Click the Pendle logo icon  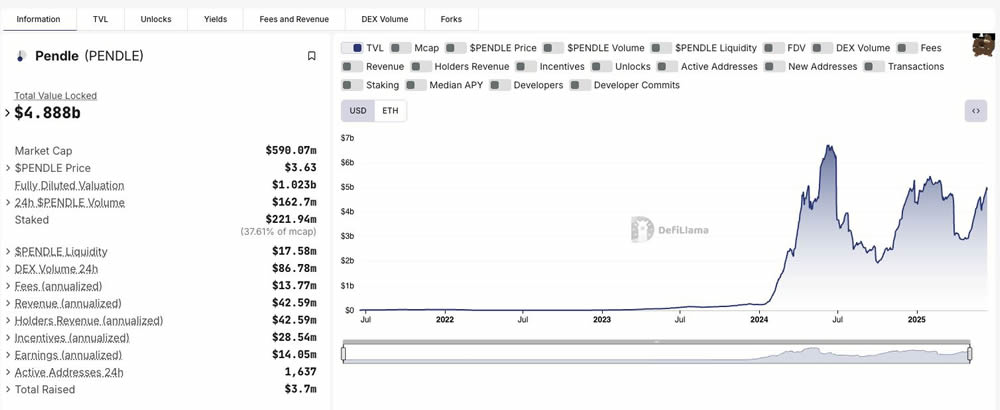point(22,56)
